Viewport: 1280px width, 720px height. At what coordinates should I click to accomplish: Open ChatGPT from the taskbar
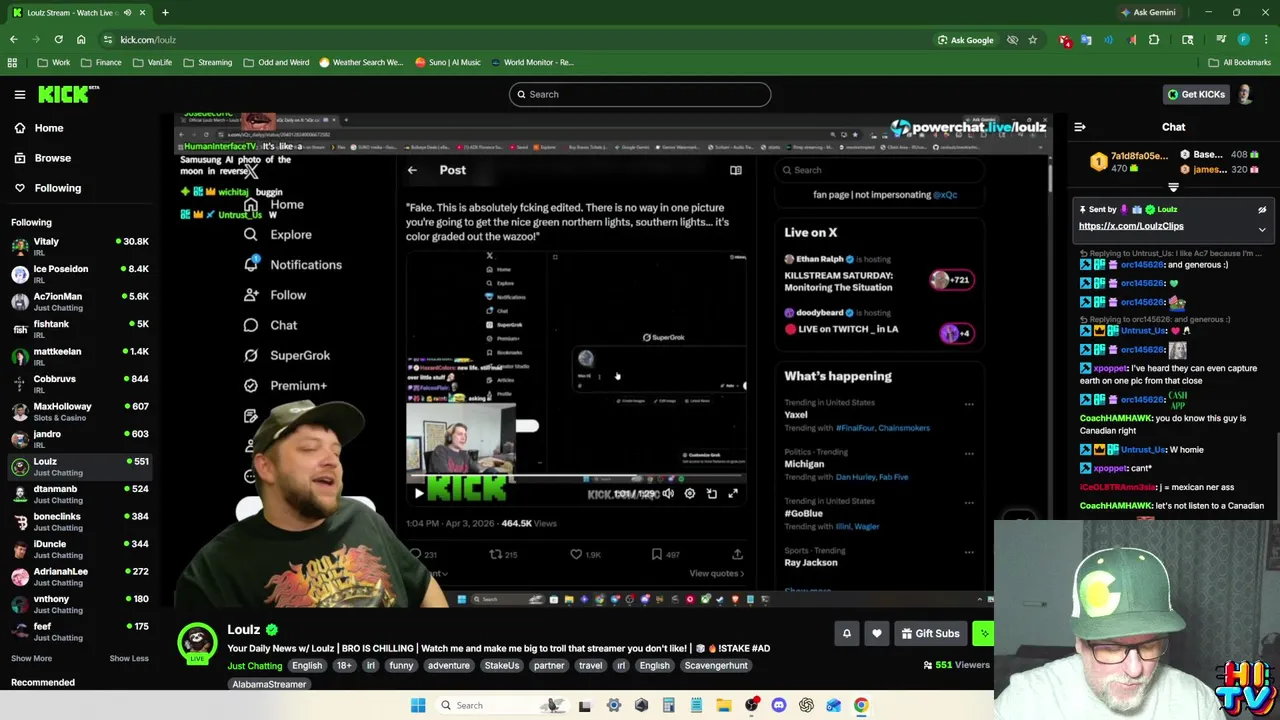point(806,705)
